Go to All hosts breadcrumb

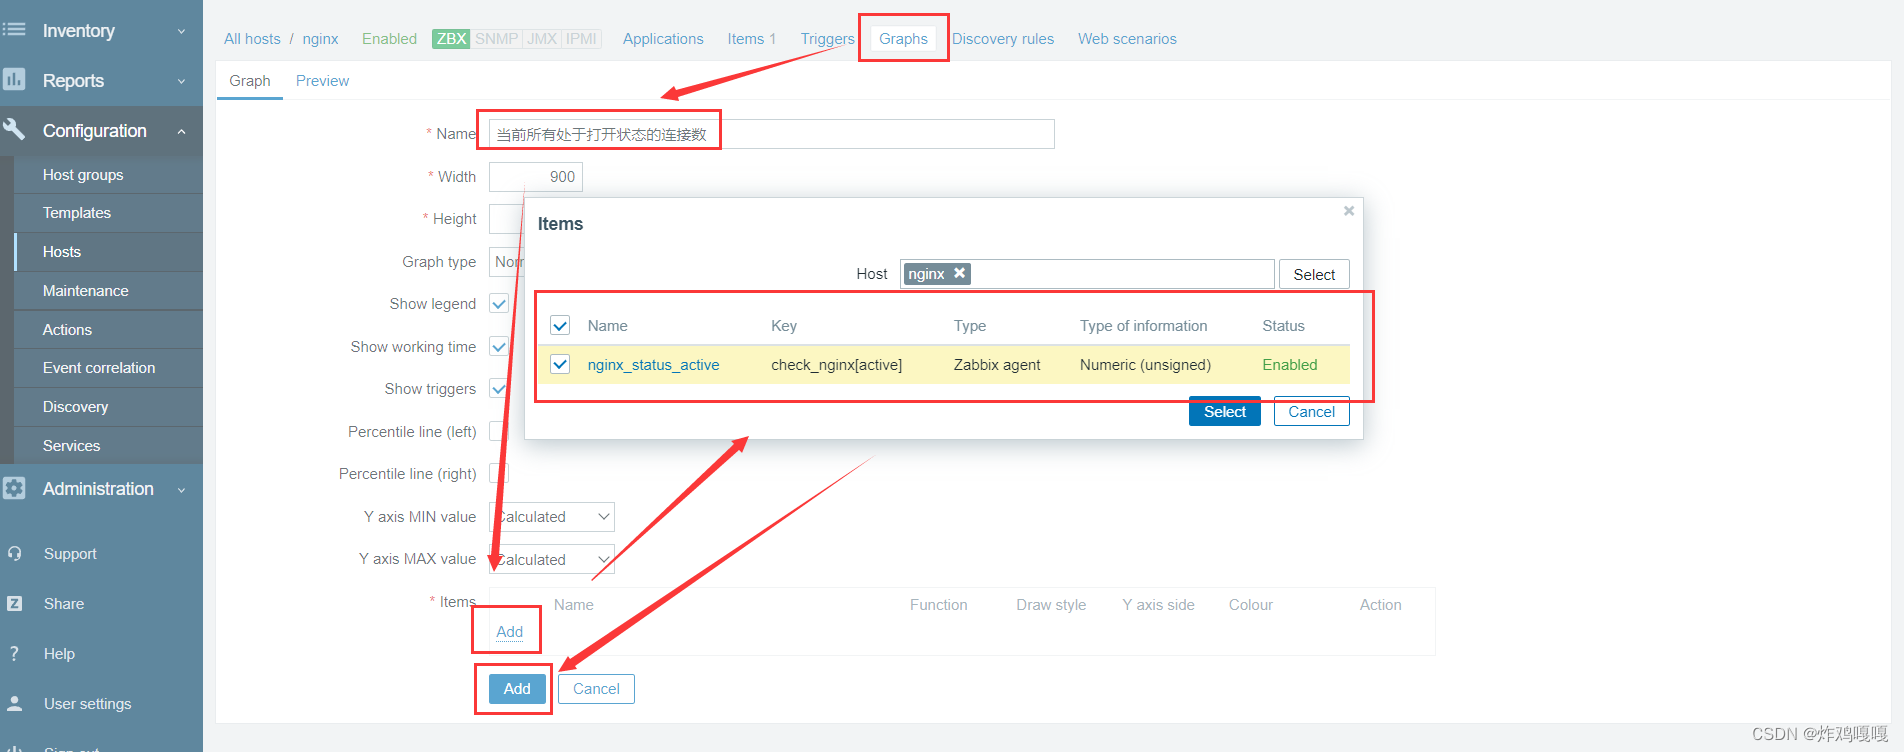tap(252, 39)
